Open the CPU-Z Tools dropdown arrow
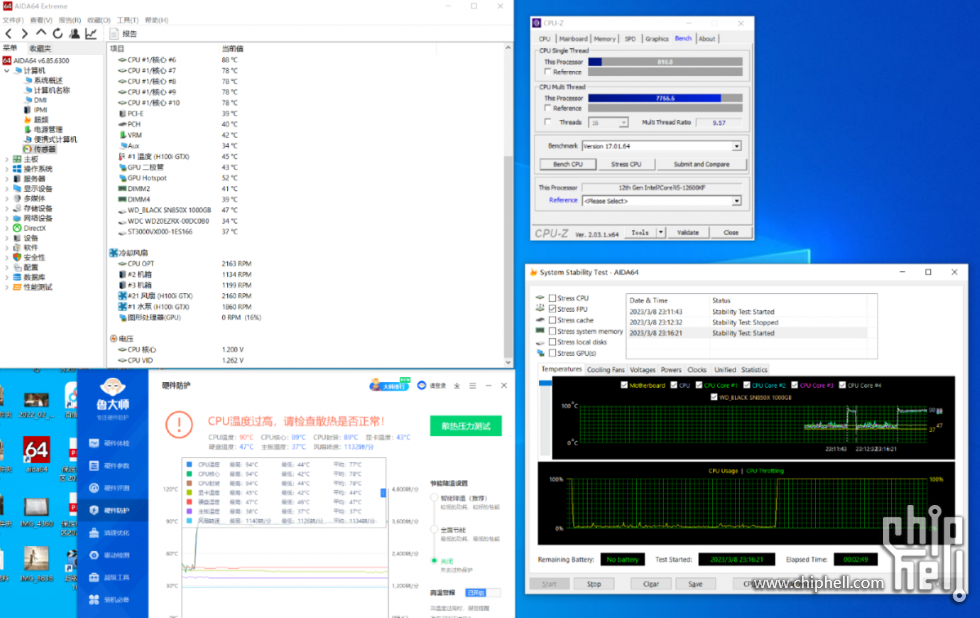The width and height of the screenshot is (980, 618). [661, 232]
